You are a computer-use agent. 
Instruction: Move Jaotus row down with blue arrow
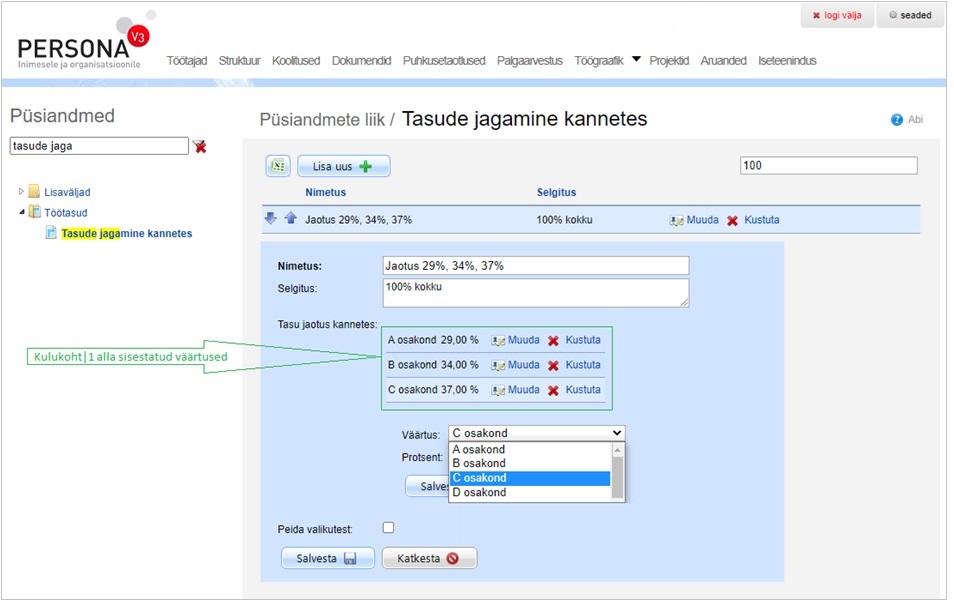pyautogui.click(x=271, y=219)
